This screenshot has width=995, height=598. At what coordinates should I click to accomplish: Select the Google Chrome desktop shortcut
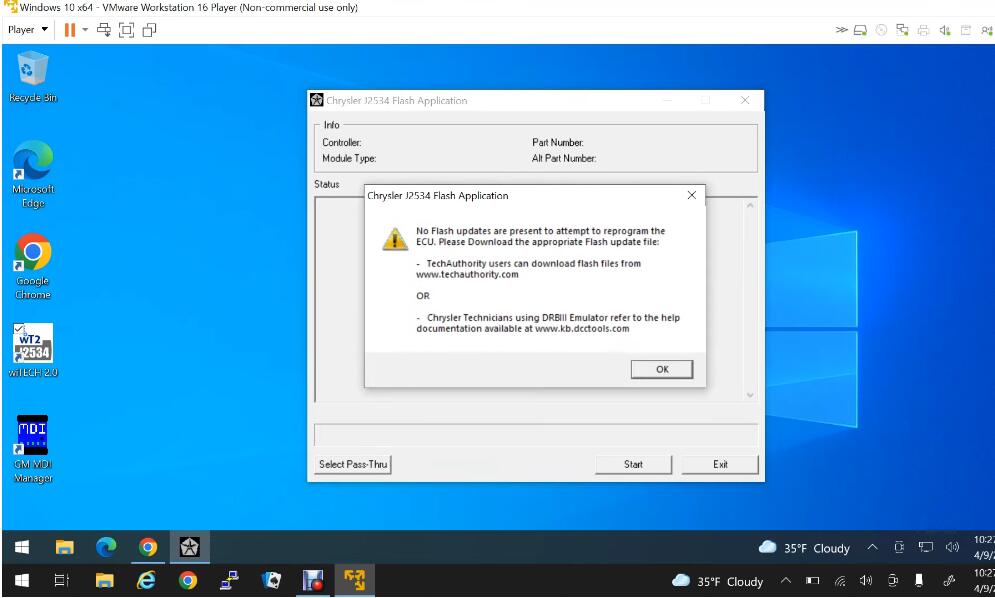point(33,267)
